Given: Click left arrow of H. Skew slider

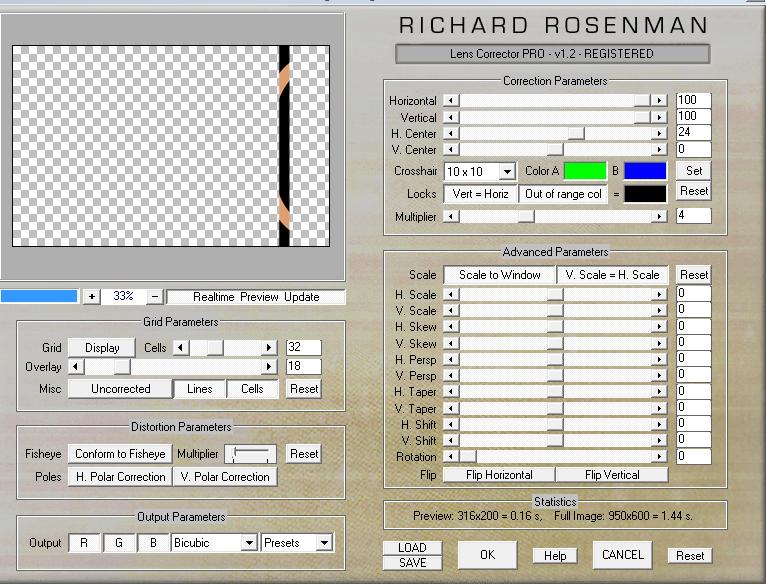Looking at the screenshot, I should pos(451,326).
